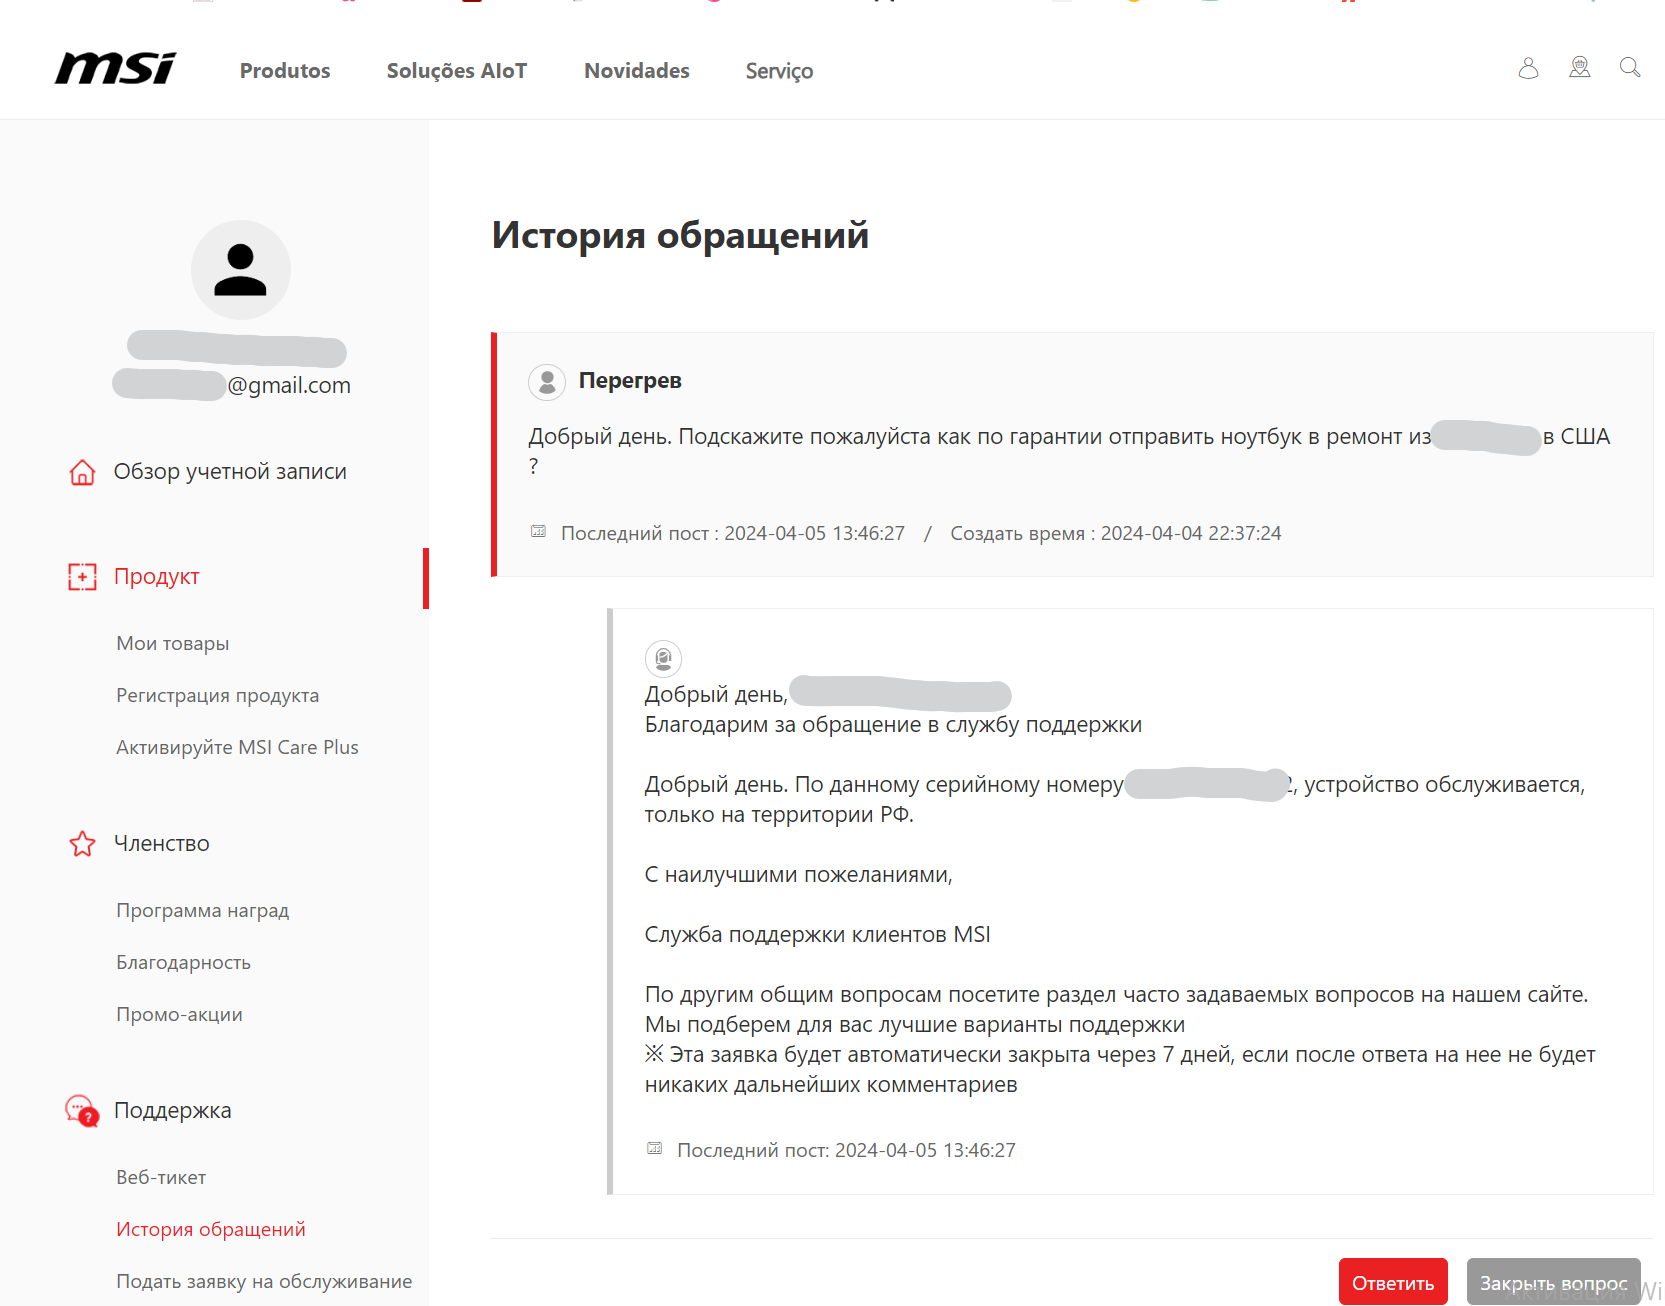This screenshot has height=1306, width=1665.
Task: Click the line Благодарим за обращение в службу поддержки
Action: click(893, 725)
